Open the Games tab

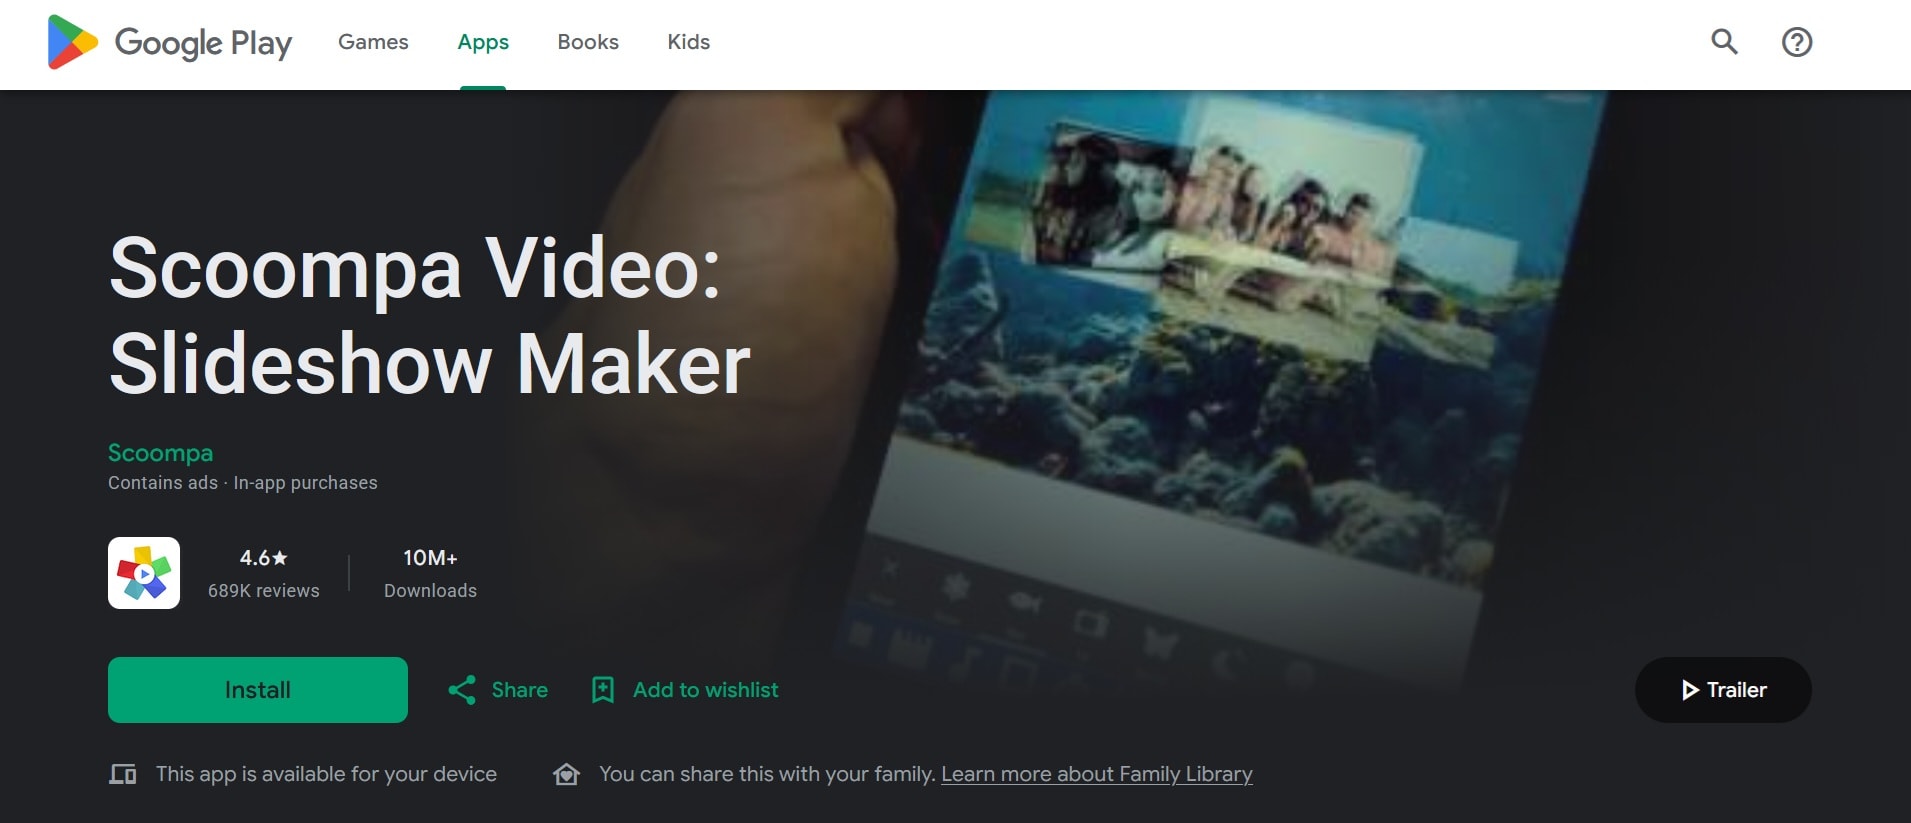click(x=373, y=42)
